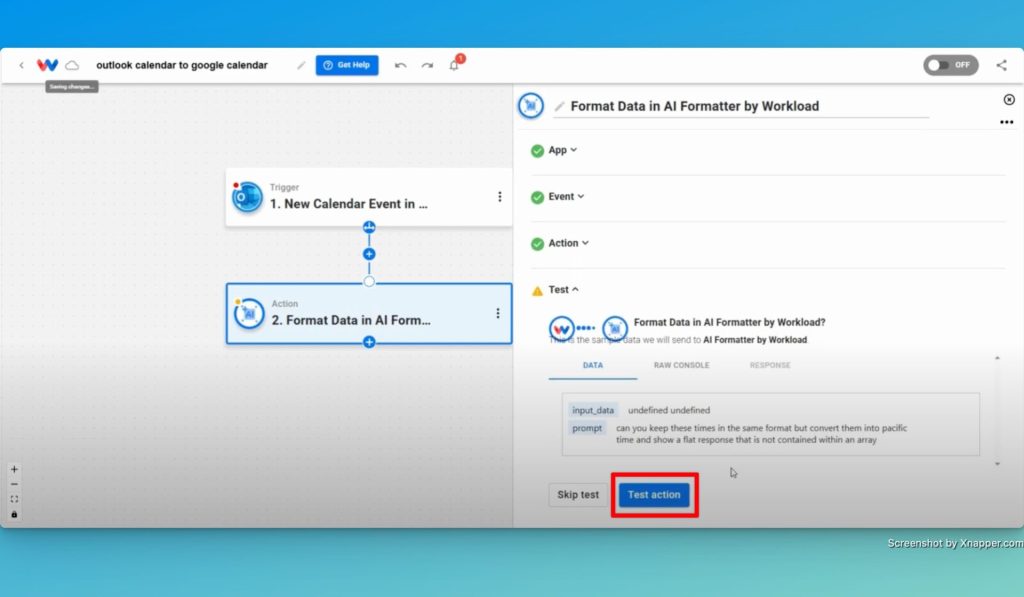
Task: Click the warning triangle next to Test
Action: tap(537, 291)
